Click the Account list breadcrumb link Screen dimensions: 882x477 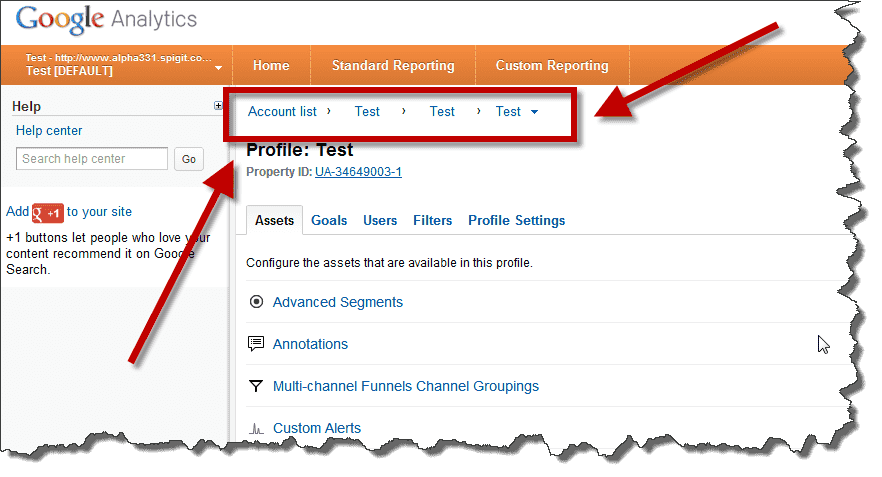click(x=282, y=111)
